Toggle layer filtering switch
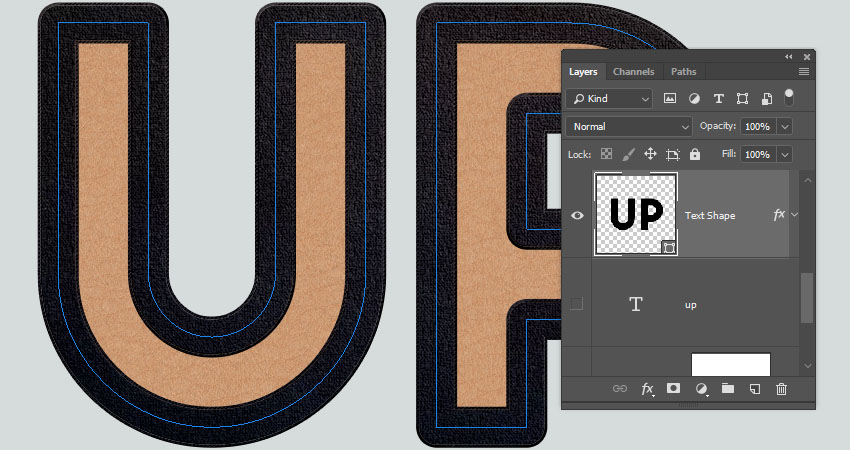Screen dimensions: 850x450 click(x=789, y=98)
